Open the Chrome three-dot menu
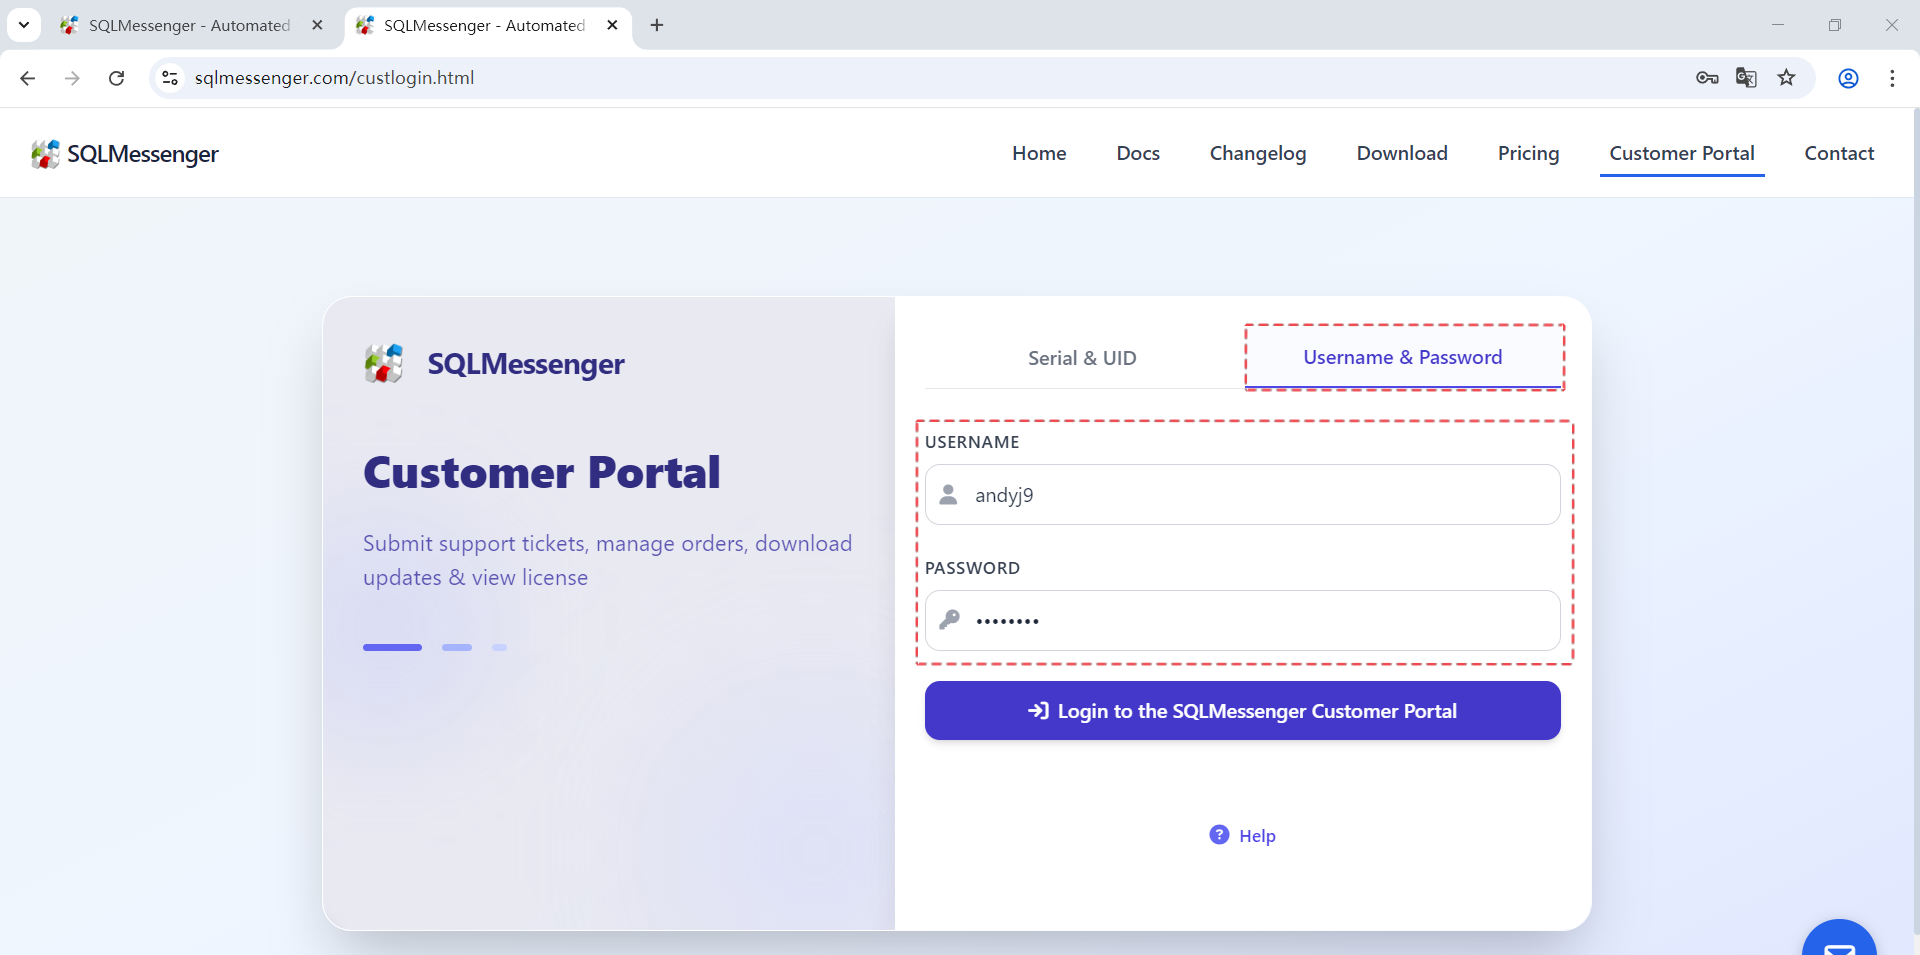This screenshot has width=1920, height=955. point(1892,78)
